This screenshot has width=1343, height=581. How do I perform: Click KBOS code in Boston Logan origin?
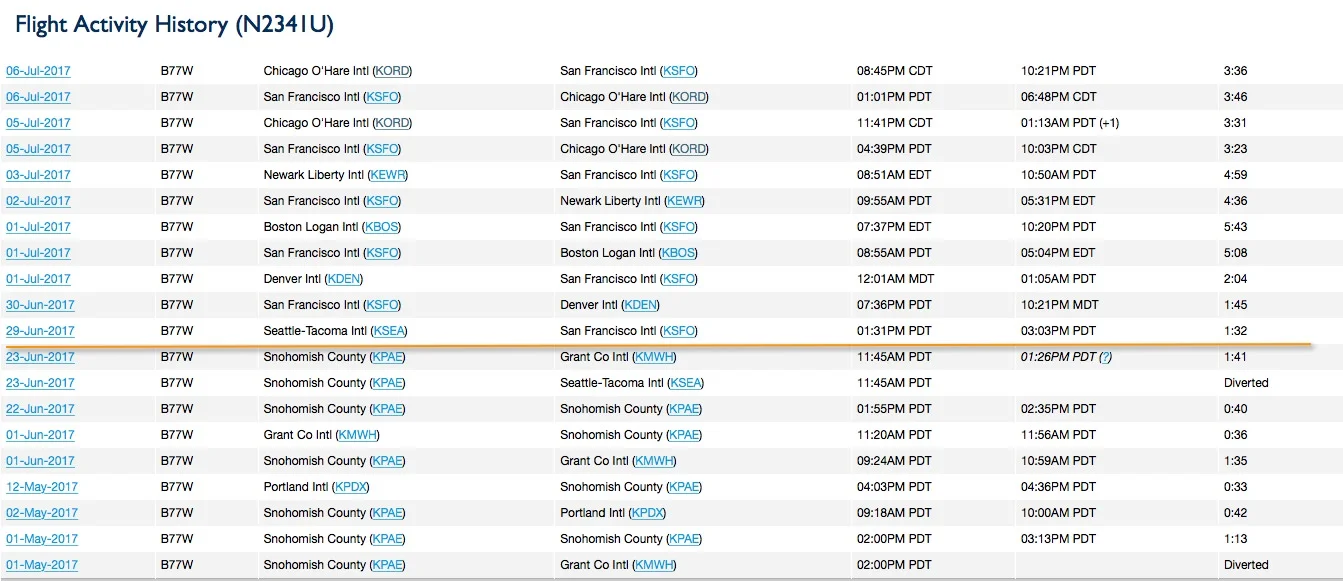[x=382, y=227]
